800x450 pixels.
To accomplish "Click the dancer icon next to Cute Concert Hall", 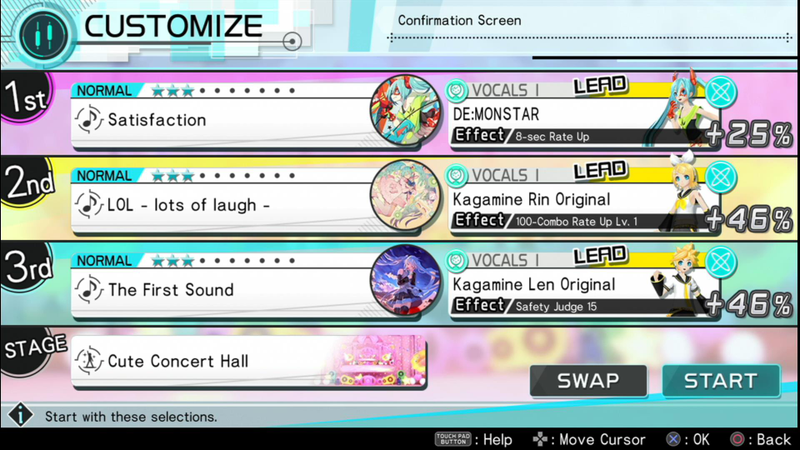I will [89, 361].
